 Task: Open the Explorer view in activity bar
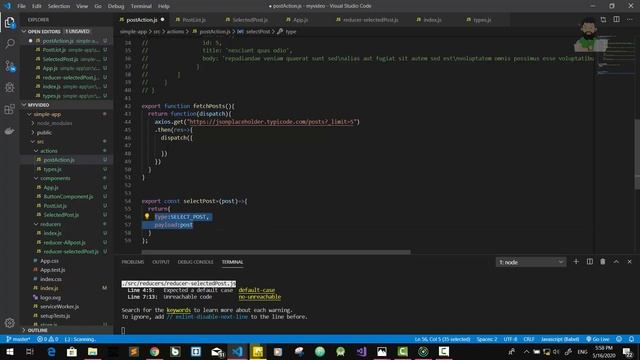pos(10,22)
